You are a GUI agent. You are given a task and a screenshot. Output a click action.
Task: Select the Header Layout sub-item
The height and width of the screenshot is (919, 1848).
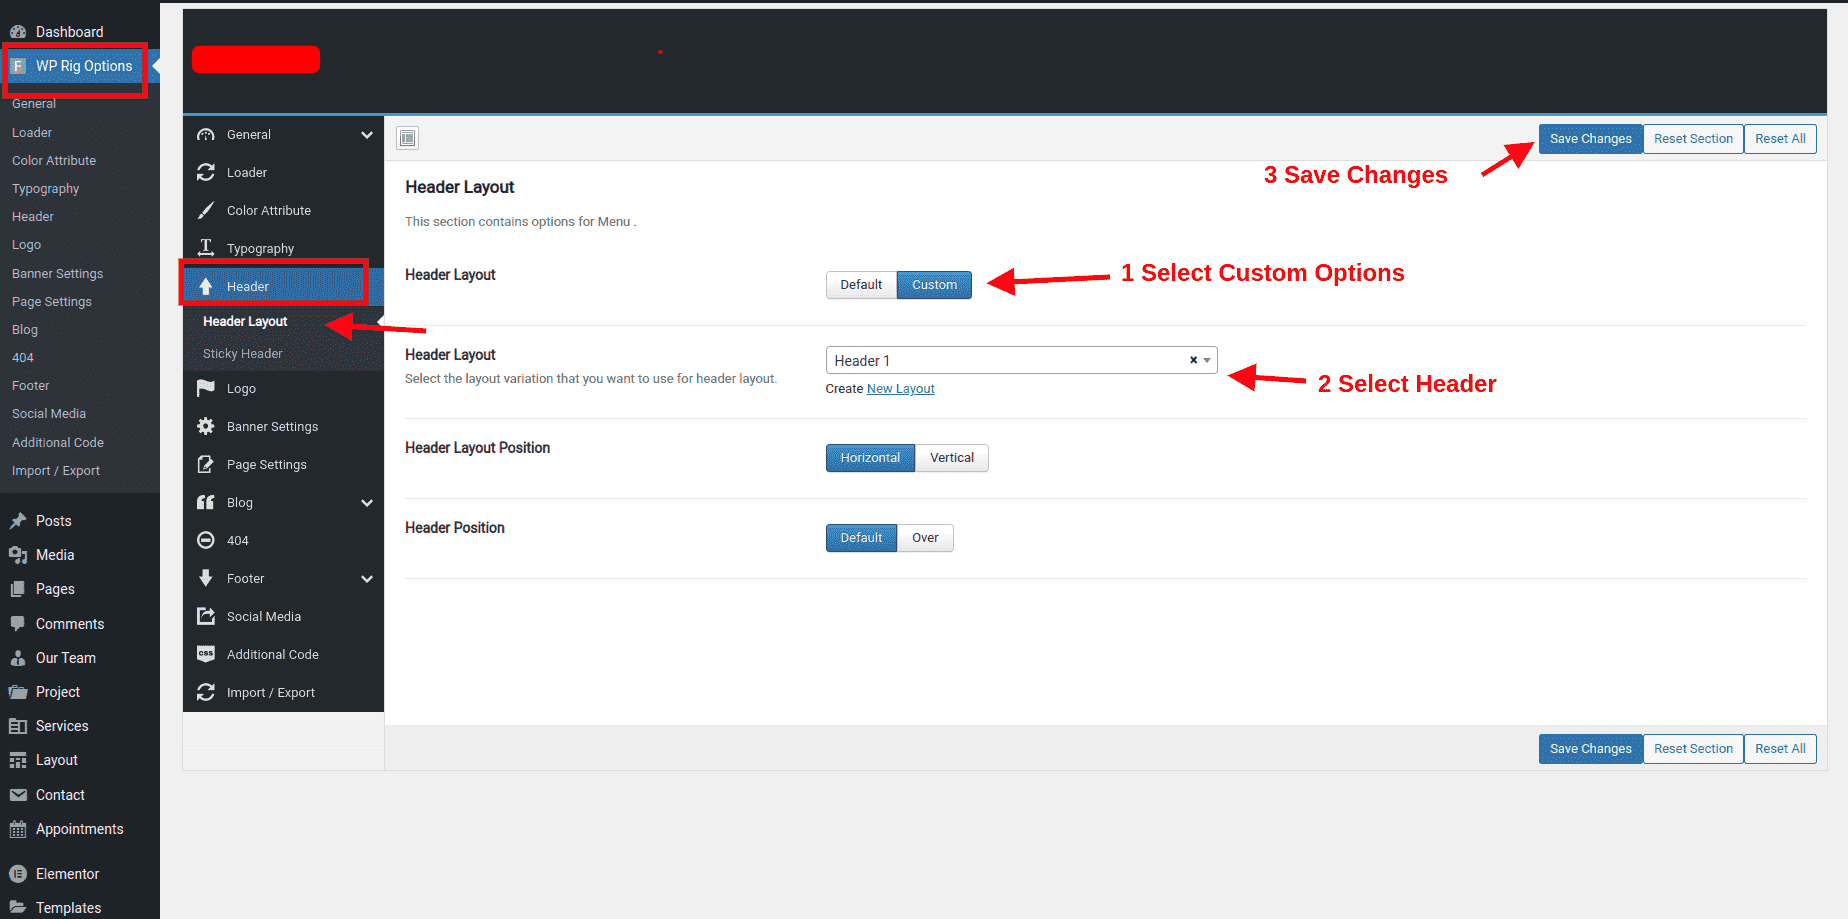point(245,321)
